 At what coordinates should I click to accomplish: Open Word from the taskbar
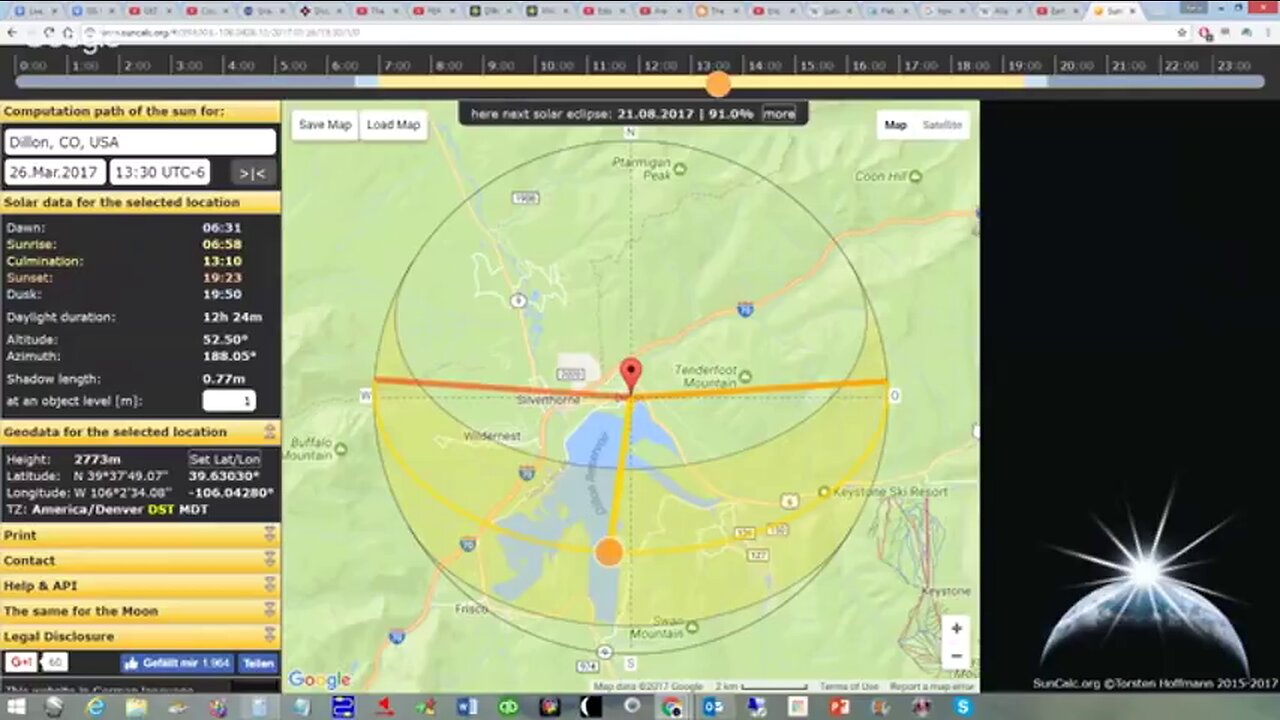(x=466, y=707)
